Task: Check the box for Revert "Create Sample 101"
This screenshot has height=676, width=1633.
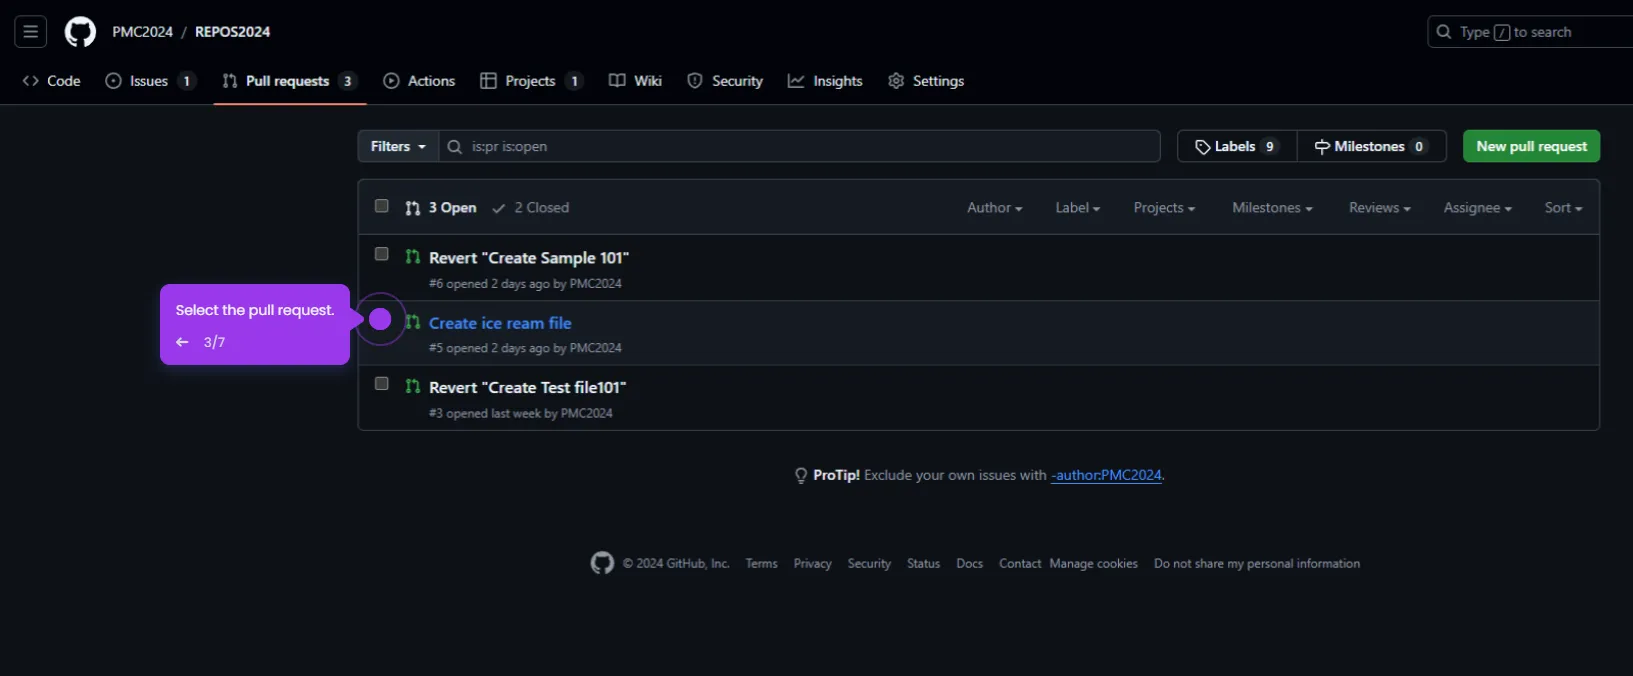Action: coord(381,254)
